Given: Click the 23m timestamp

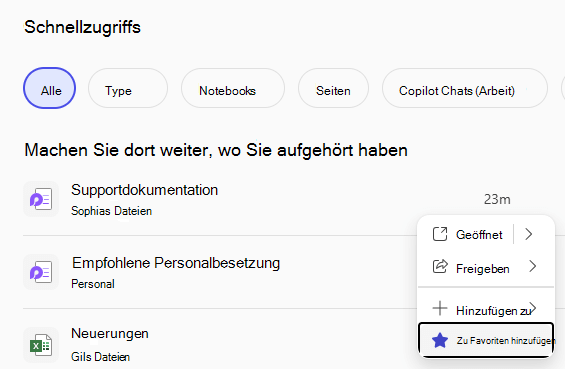Looking at the screenshot, I should pos(497,199).
